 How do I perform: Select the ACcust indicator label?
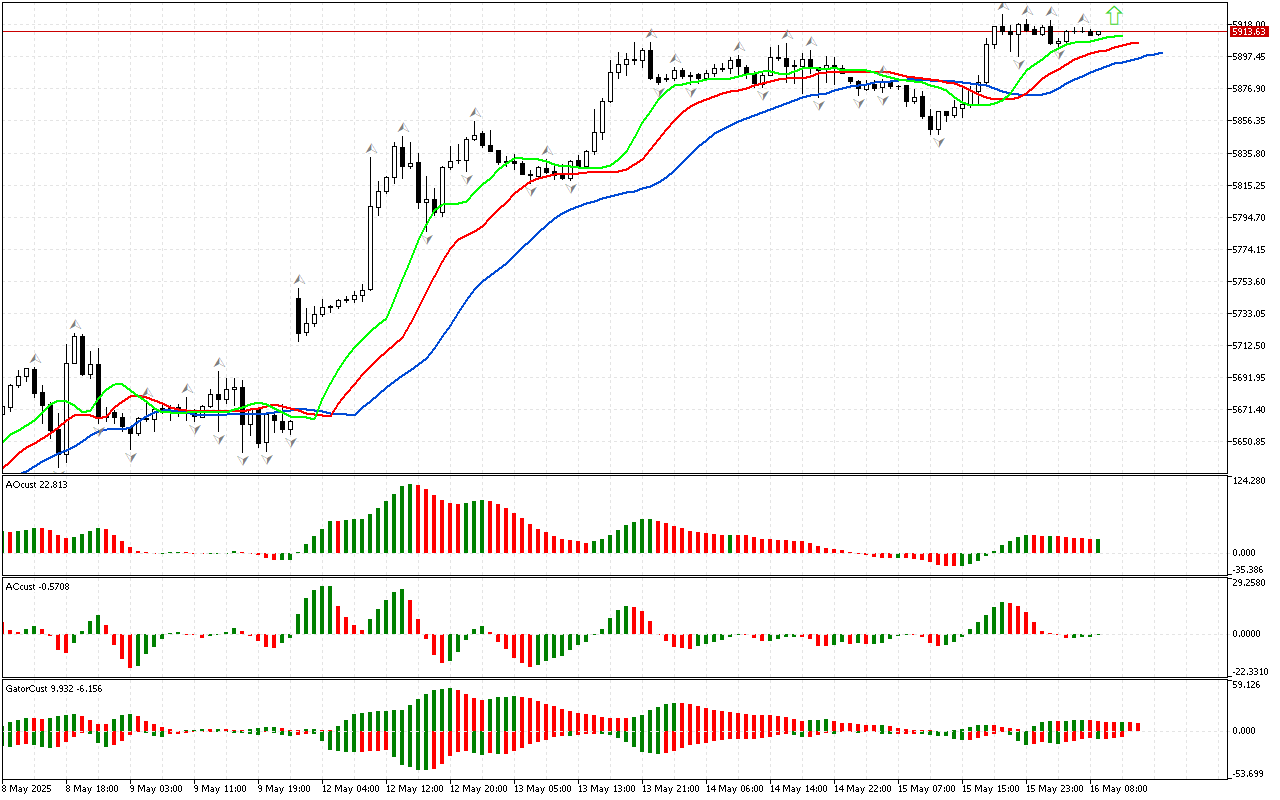tap(37, 586)
